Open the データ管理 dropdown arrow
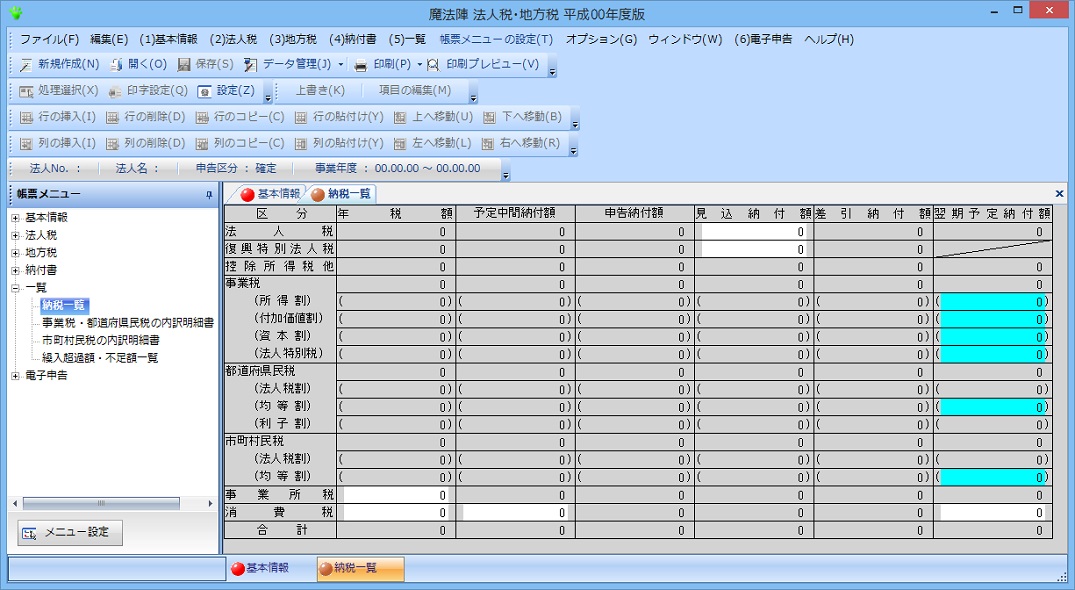This screenshot has height=590, width=1075. click(x=341, y=65)
